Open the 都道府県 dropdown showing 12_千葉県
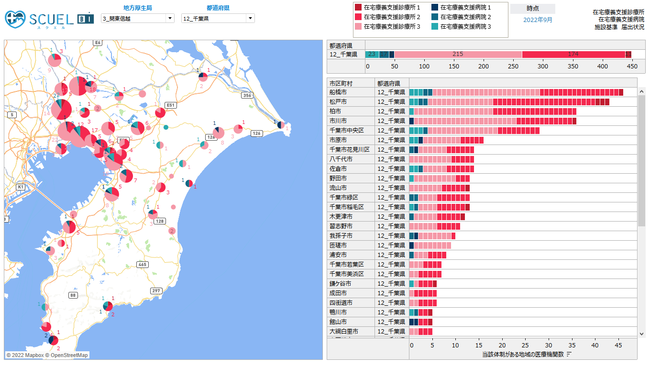This screenshot has width=650, height=368. [218, 18]
